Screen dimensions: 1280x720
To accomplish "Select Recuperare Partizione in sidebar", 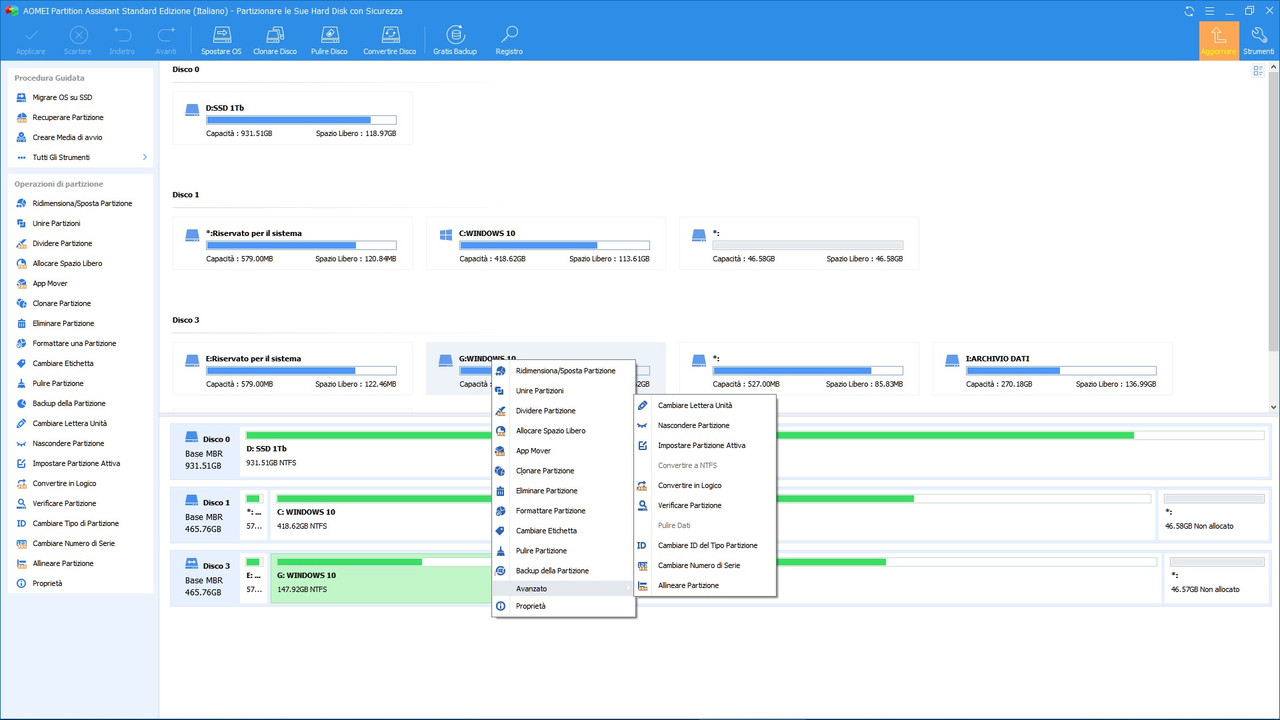I will click(x=67, y=117).
